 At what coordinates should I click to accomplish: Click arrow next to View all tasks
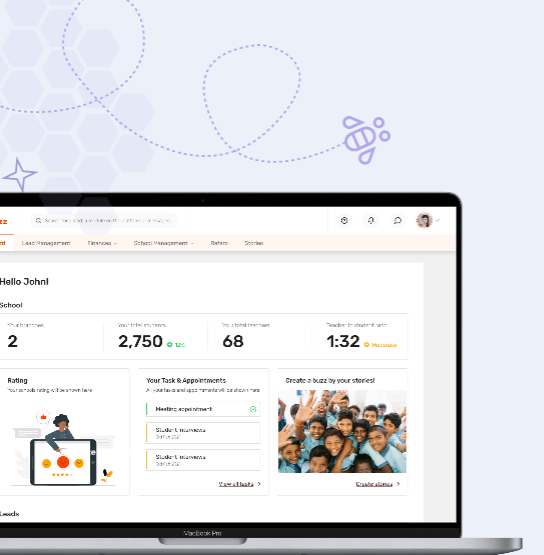[259, 484]
